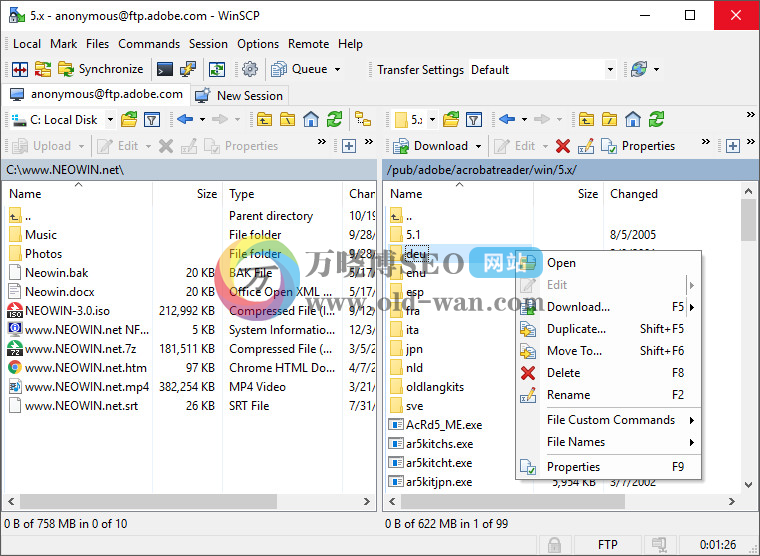This screenshot has width=760, height=556.
Task: Open the Session menu
Action: (208, 44)
